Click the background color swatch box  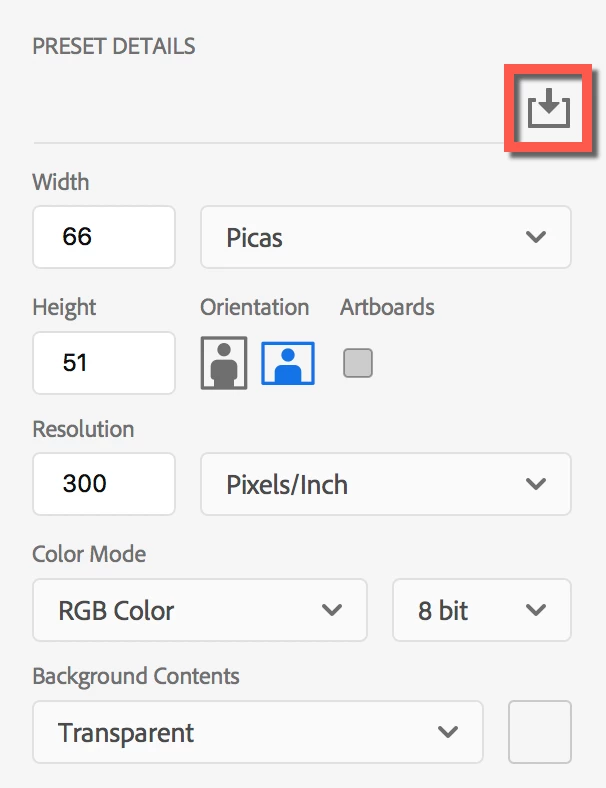coord(540,733)
